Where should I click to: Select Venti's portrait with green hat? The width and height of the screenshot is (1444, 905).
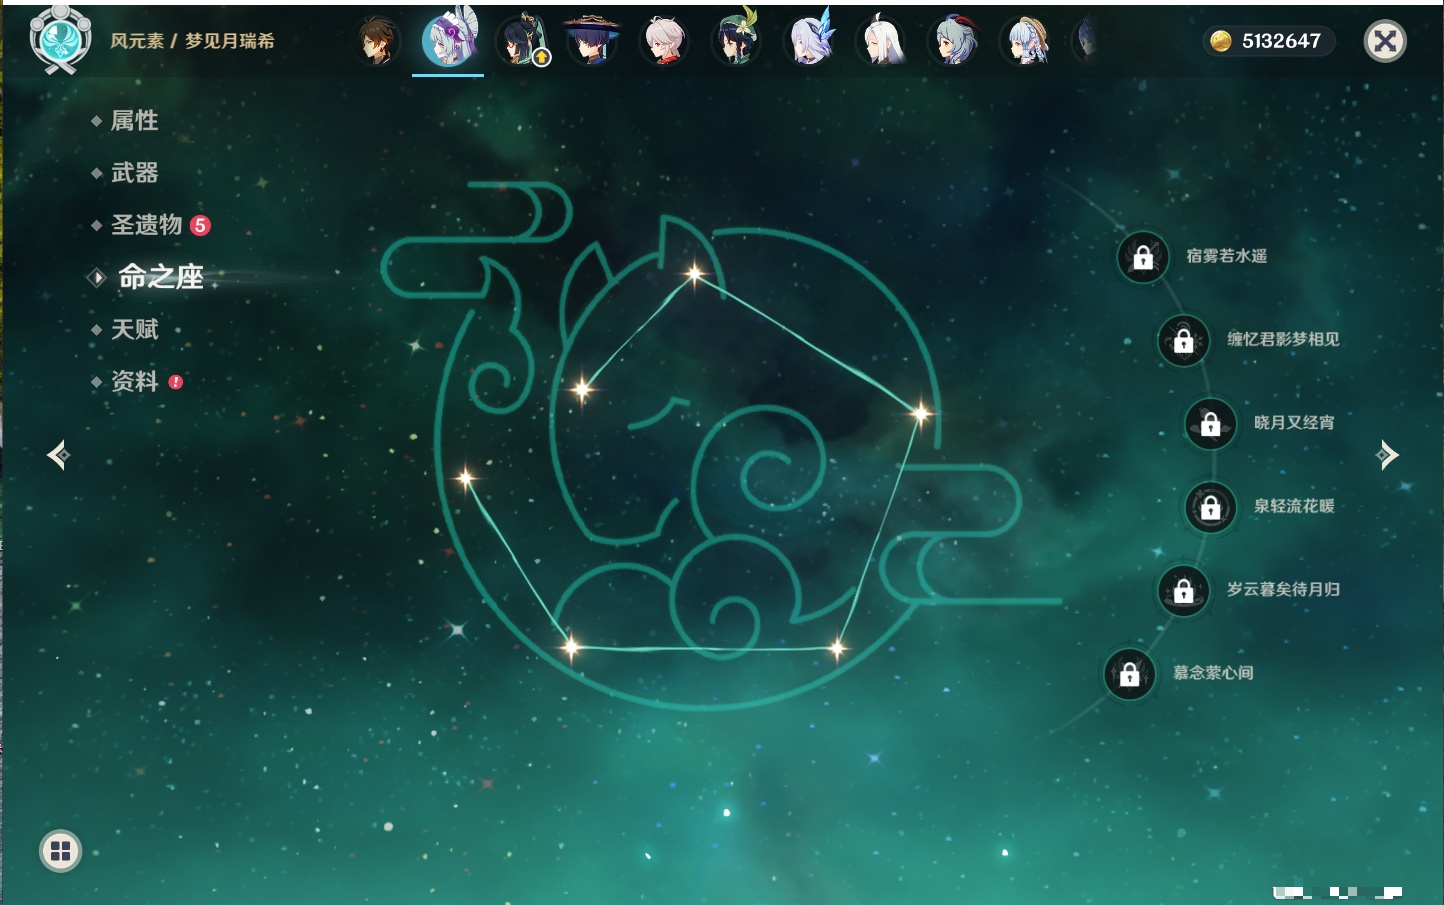pos(736,42)
